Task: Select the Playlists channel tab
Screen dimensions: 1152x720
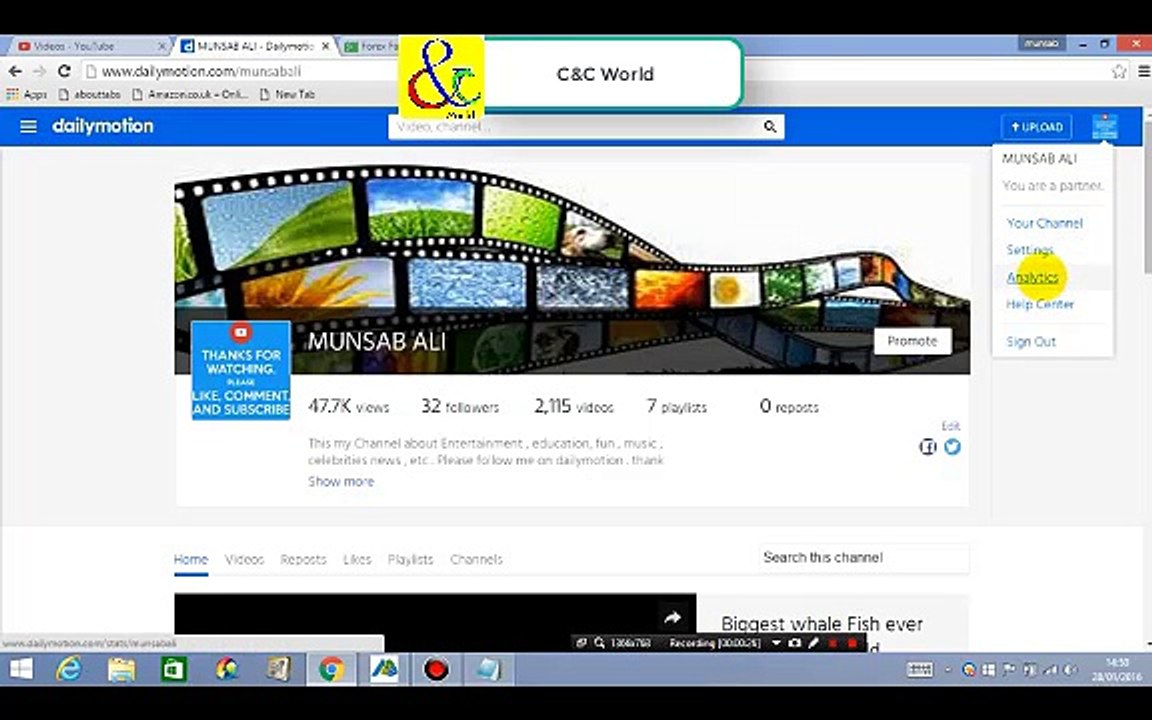Action: click(410, 559)
